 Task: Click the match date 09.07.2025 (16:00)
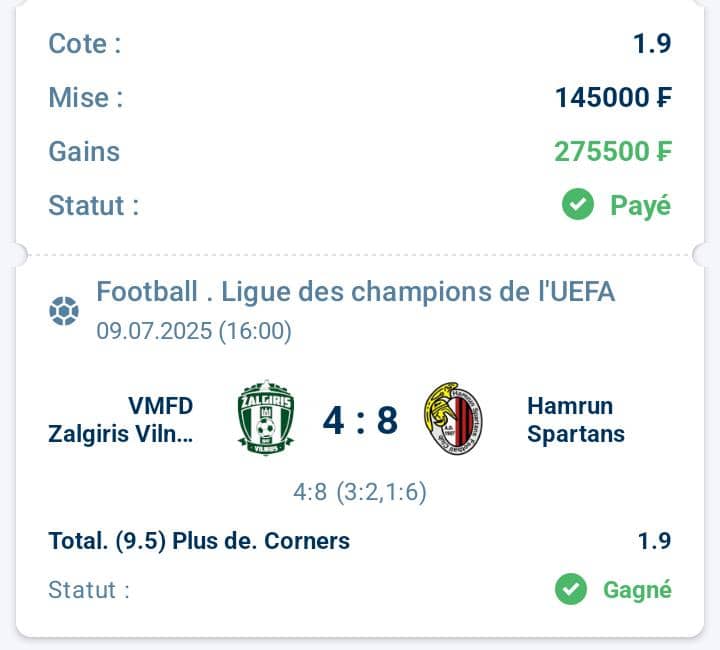click(x=194, y=331)
